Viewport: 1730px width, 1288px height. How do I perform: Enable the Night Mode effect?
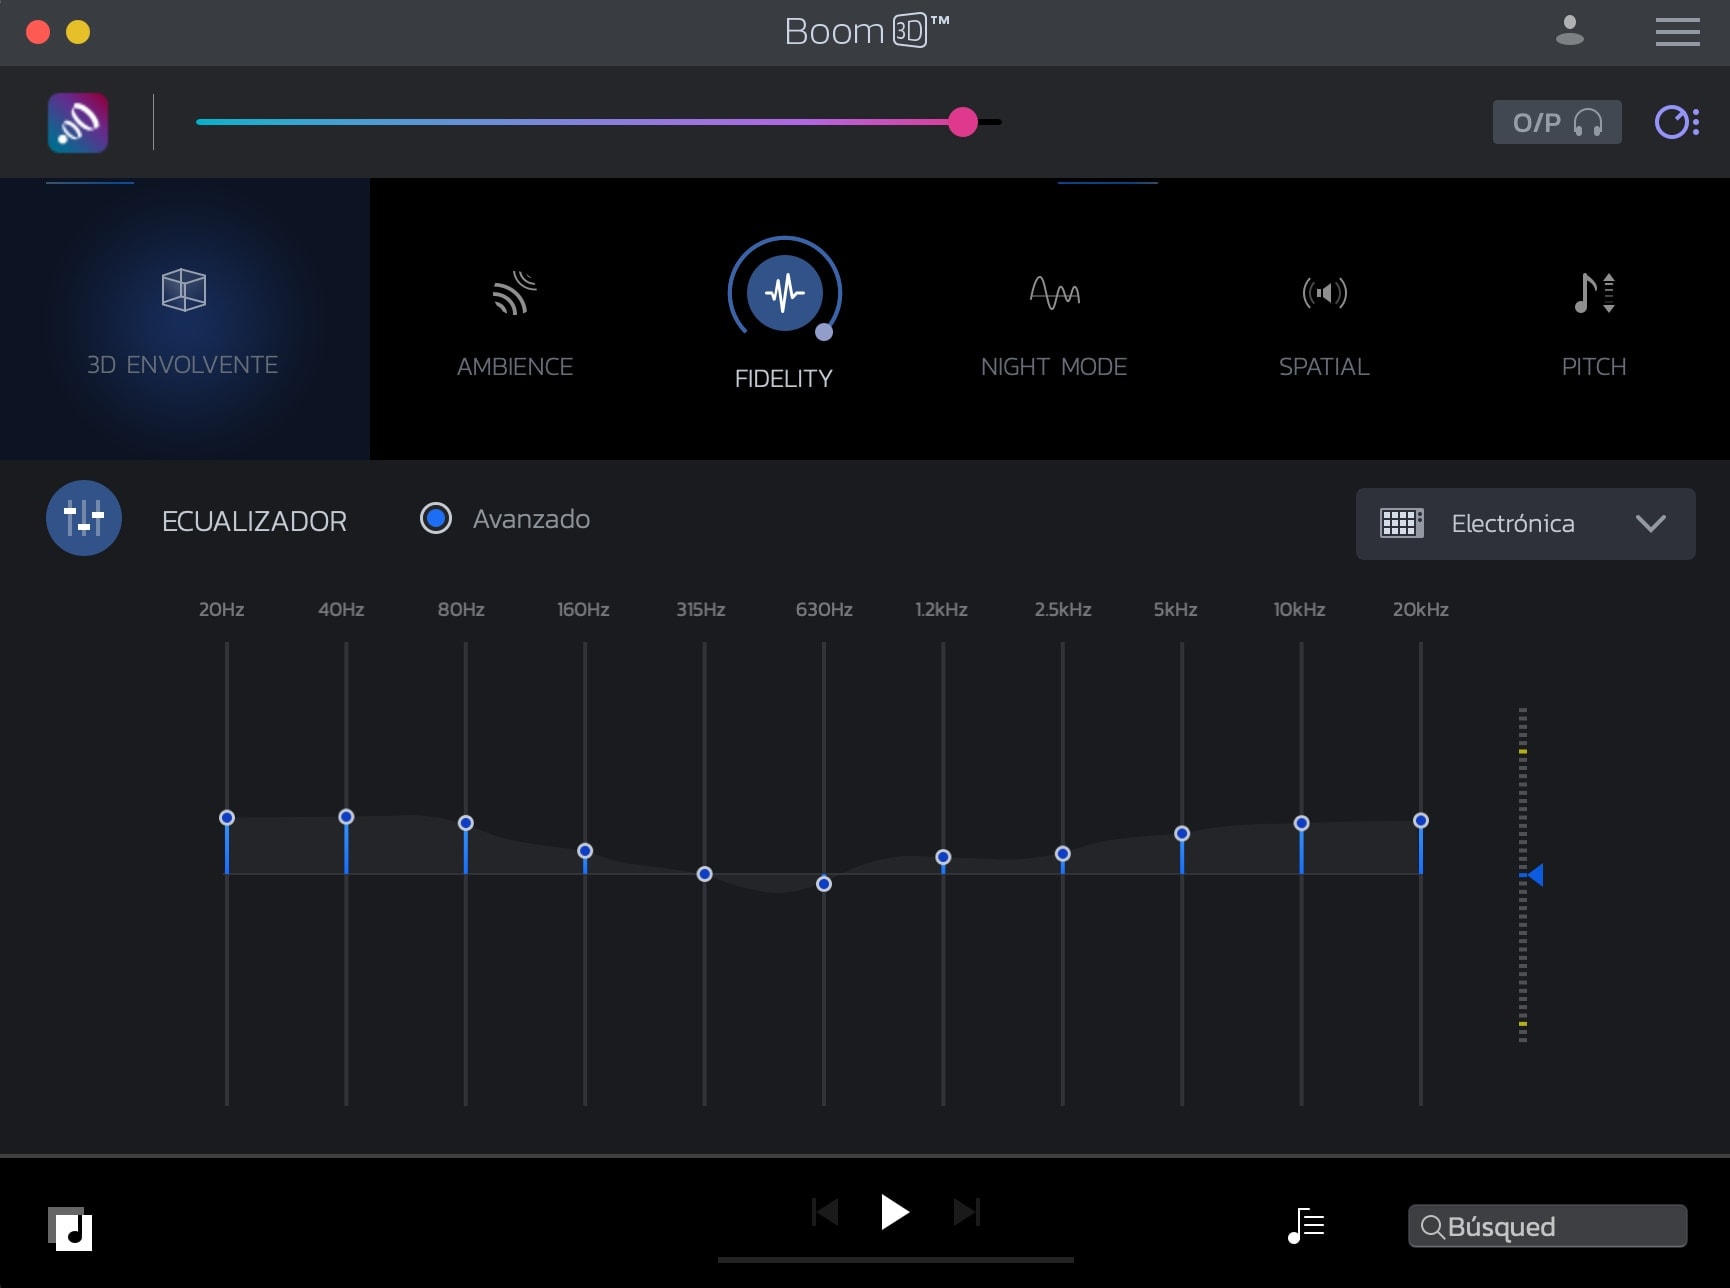tap(1054, 320)
